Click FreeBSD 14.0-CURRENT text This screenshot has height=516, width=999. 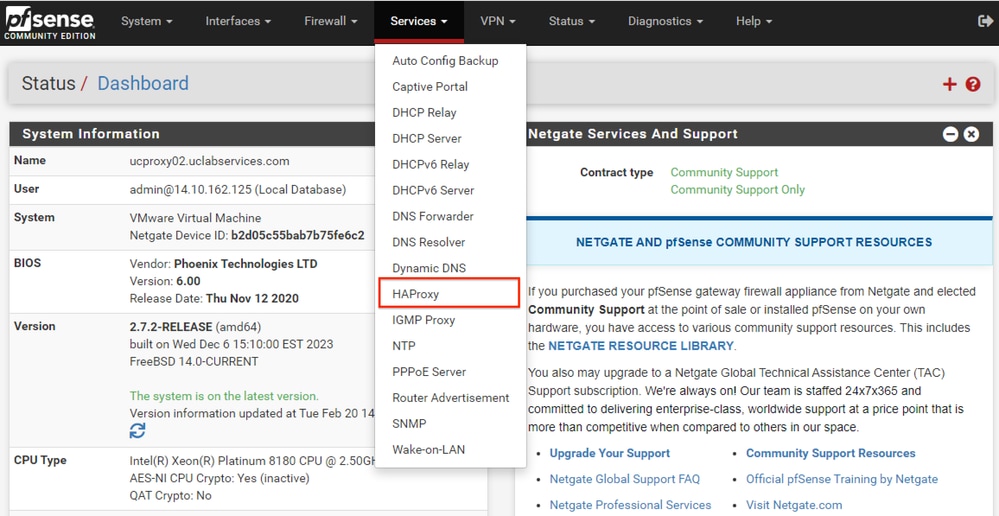coord(194,362)
